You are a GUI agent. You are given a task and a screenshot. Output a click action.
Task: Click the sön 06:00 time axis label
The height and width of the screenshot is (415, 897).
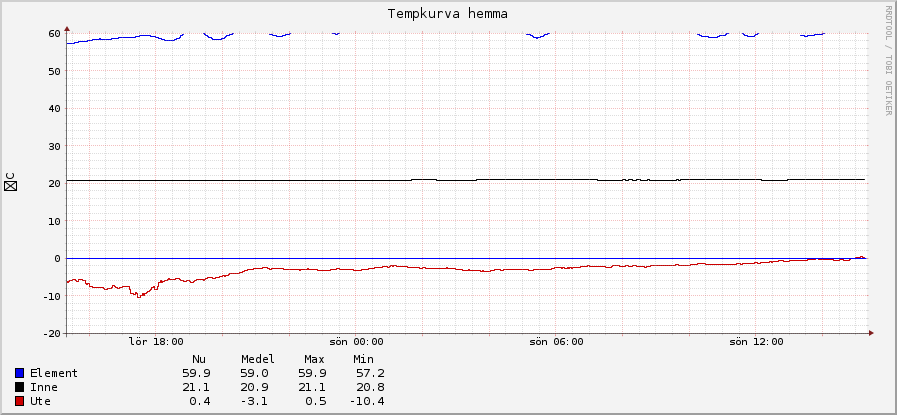556,342
